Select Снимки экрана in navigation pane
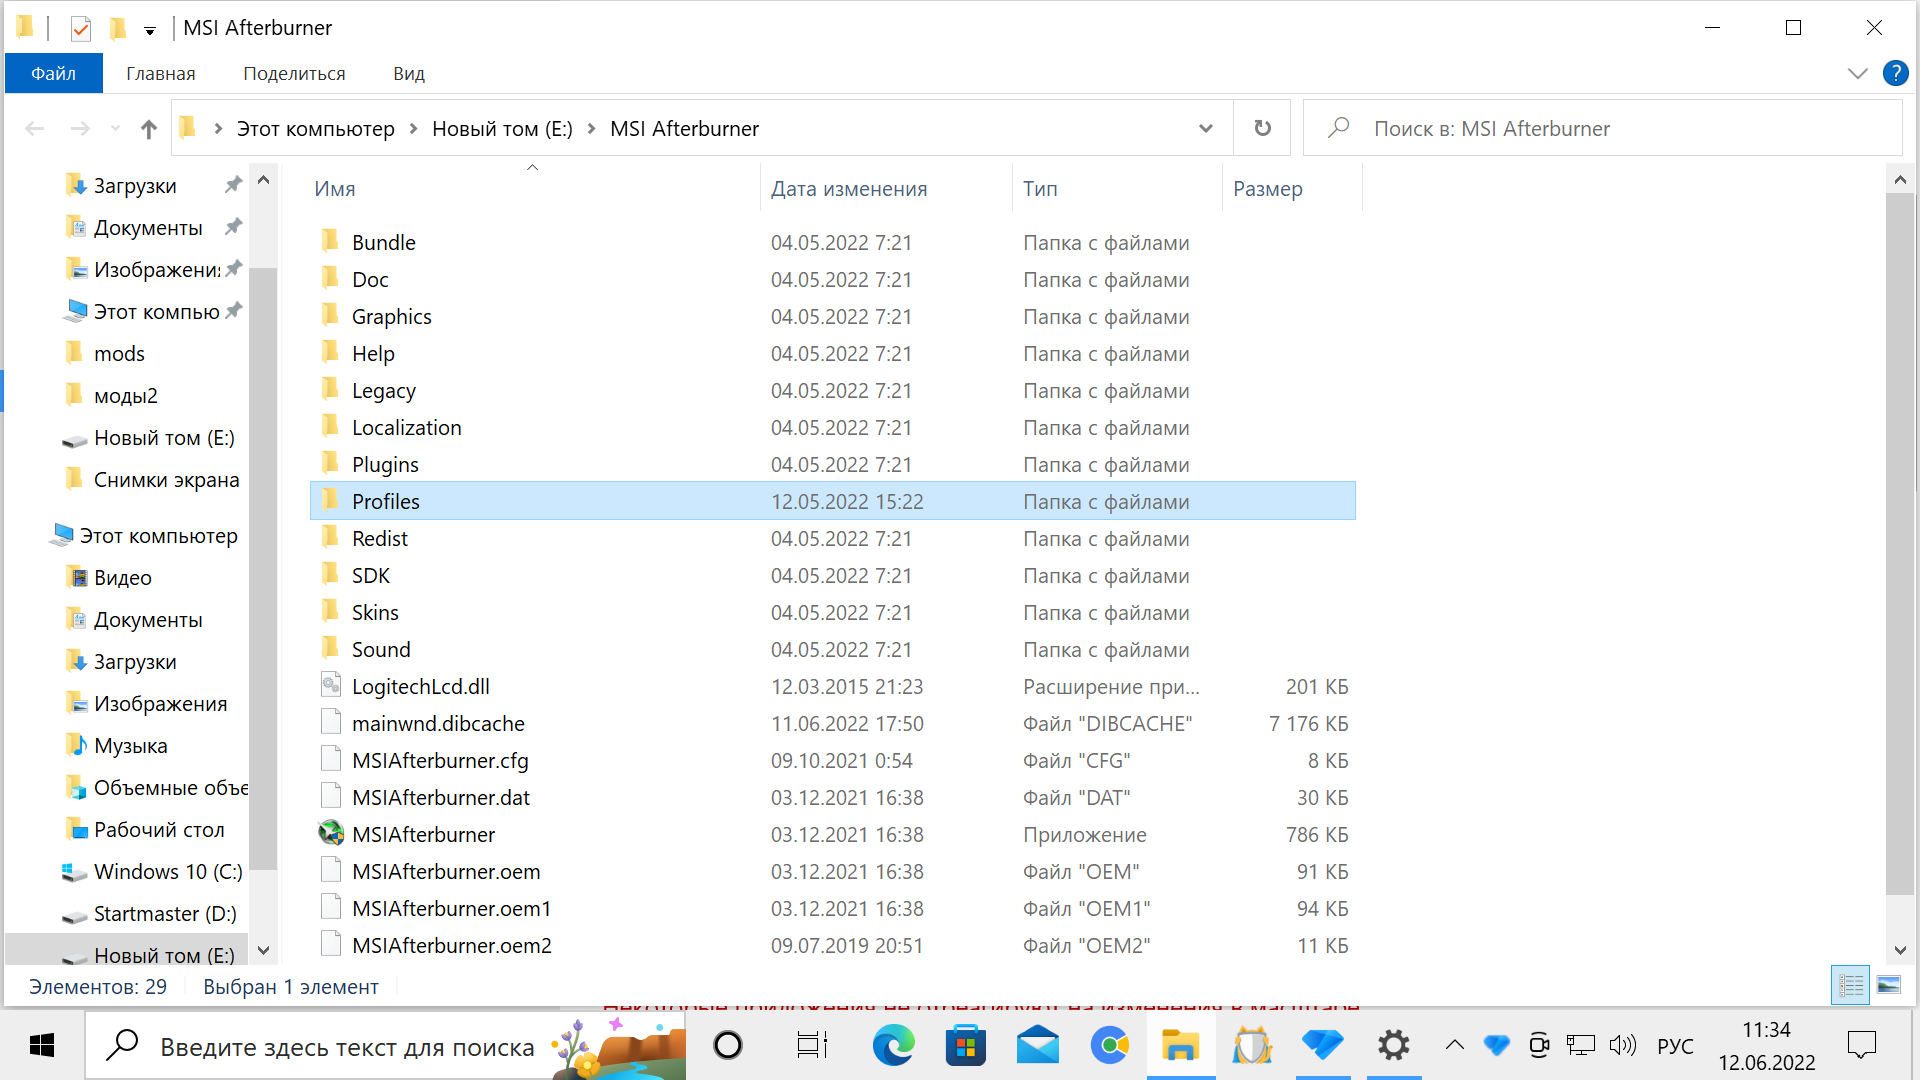 (x=167, y=480)
